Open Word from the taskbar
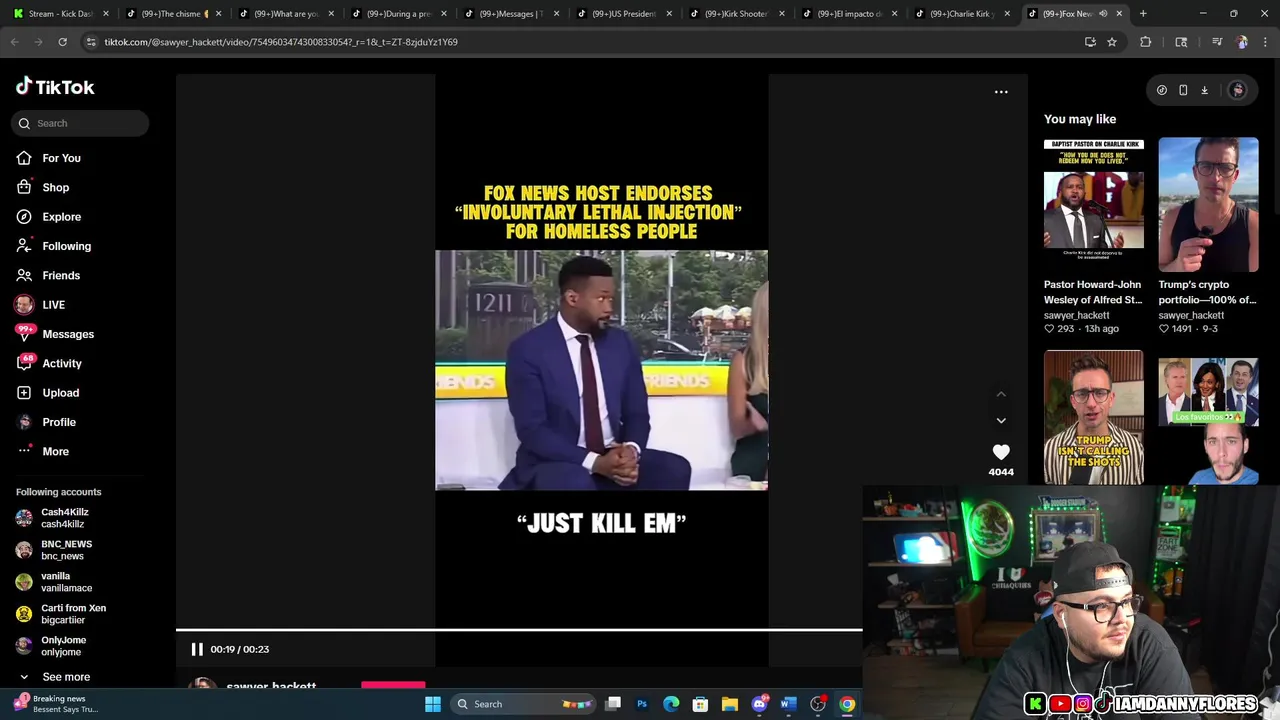The height and width of the screenshot is (720, 1280). pos(788,704)
